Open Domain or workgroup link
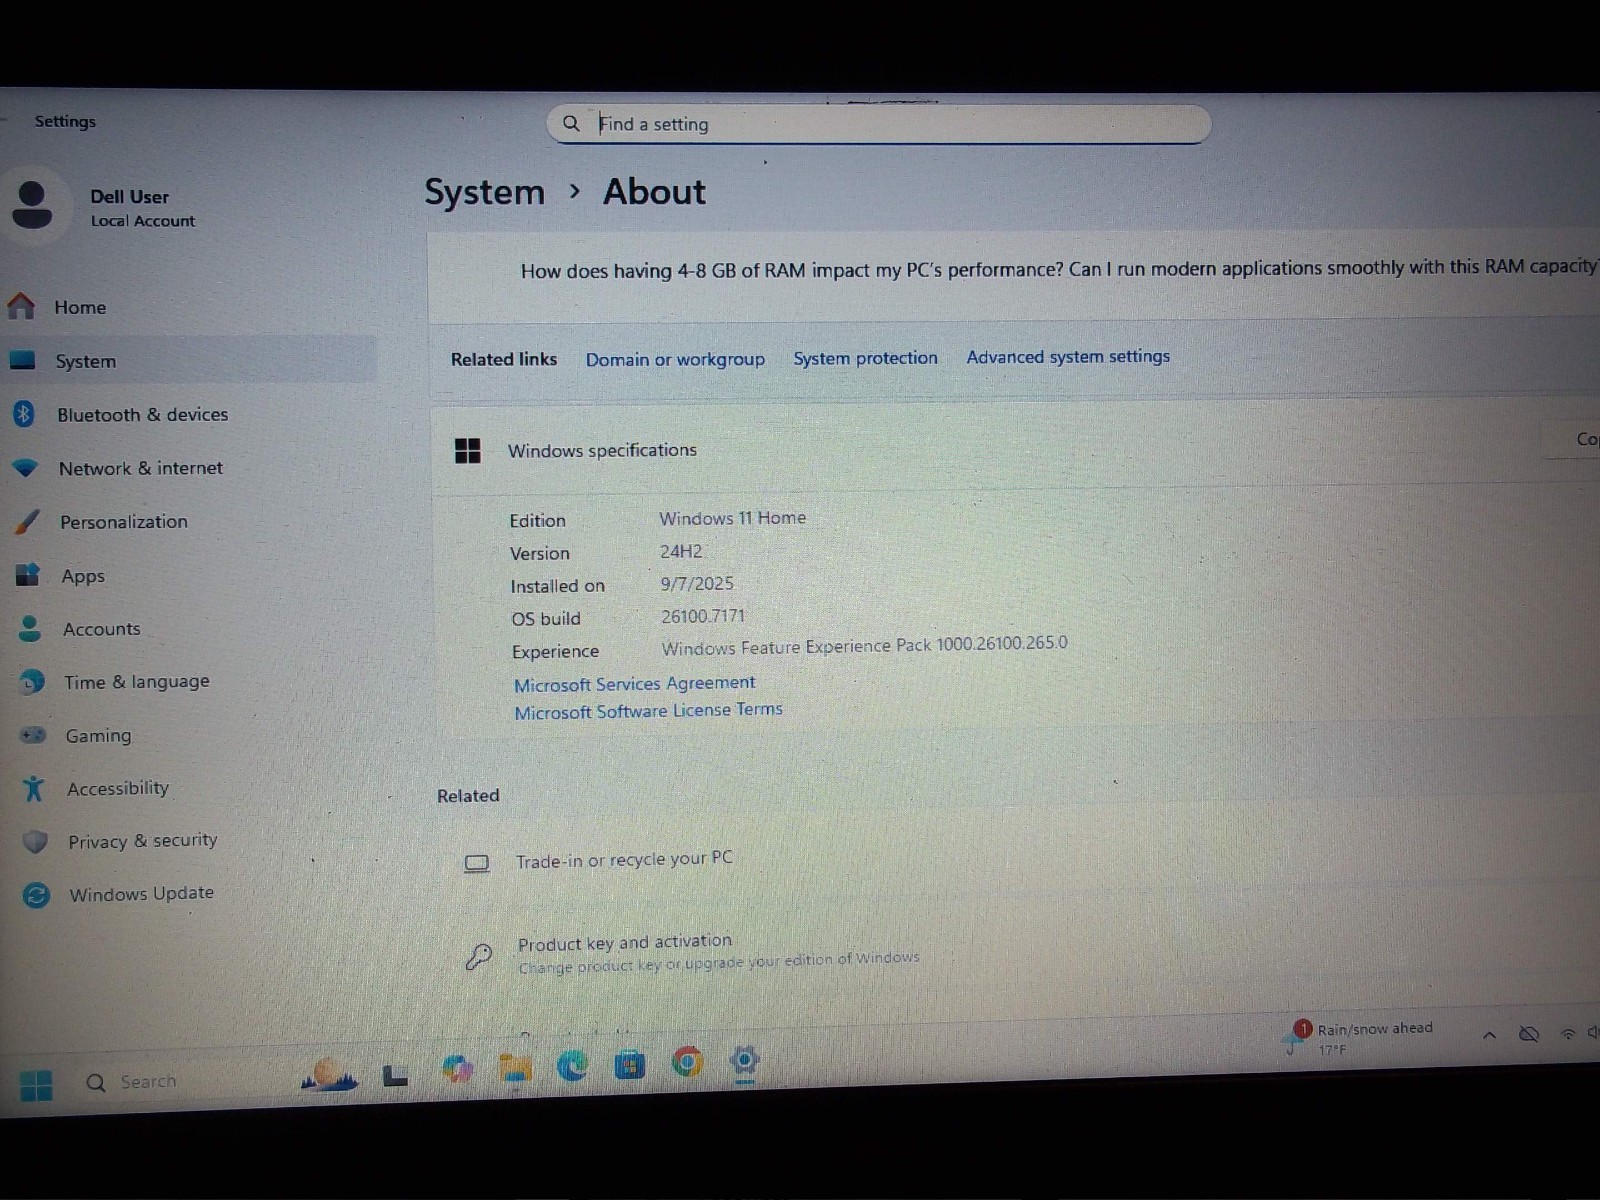 tap(675, 359)
